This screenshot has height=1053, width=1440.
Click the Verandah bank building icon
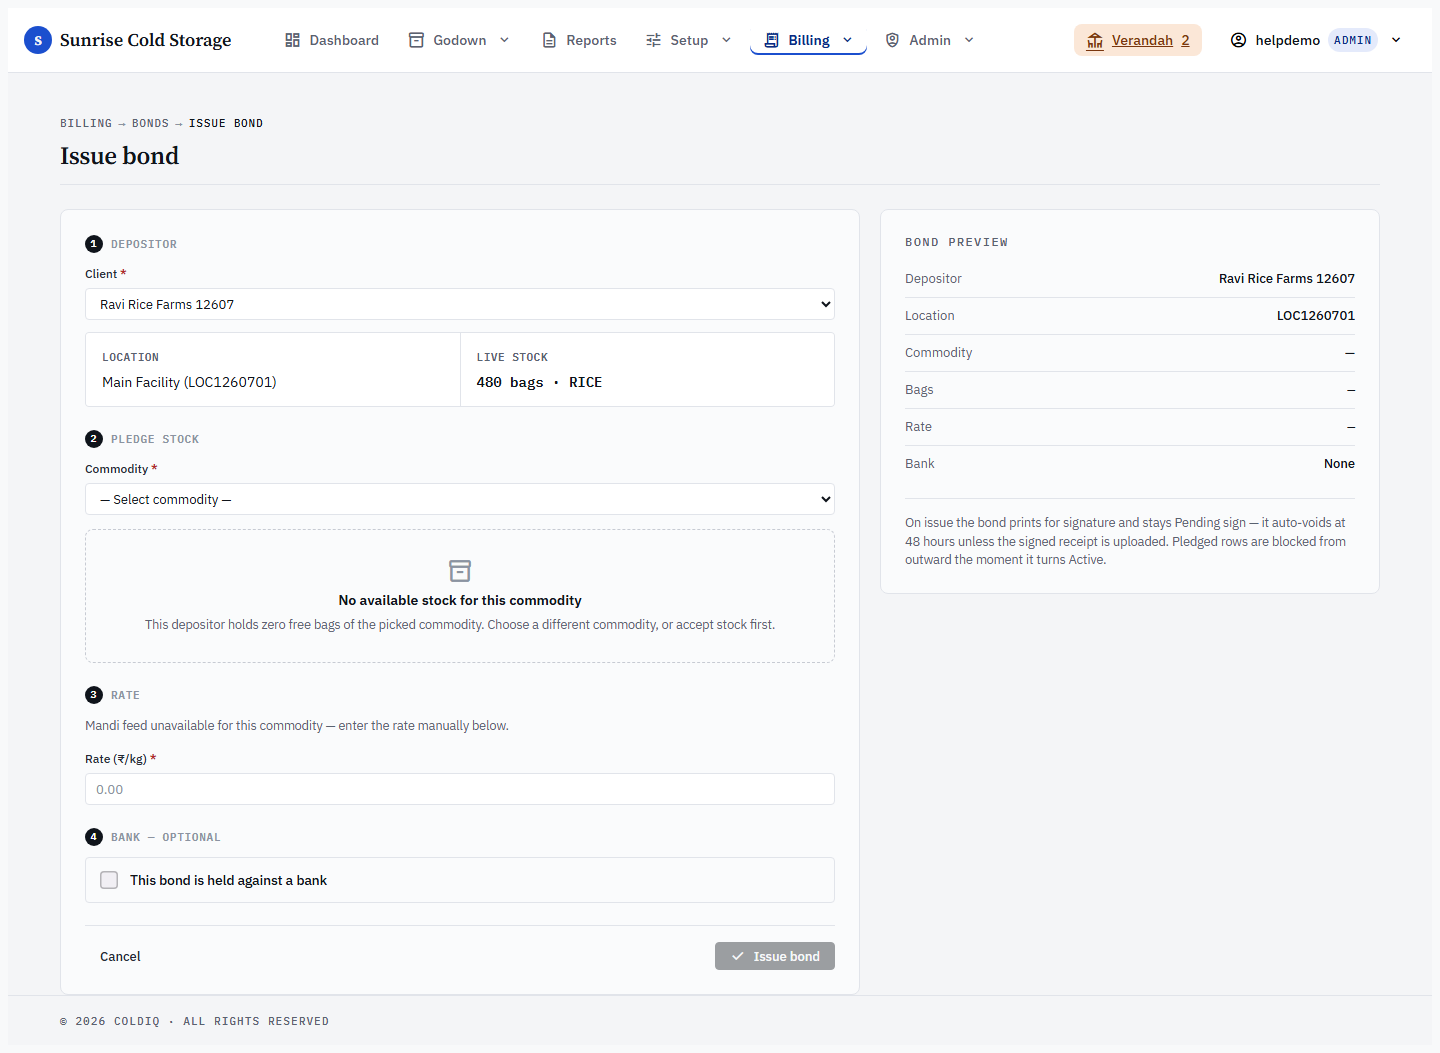pyautogui.click(x=1095, y=40)
